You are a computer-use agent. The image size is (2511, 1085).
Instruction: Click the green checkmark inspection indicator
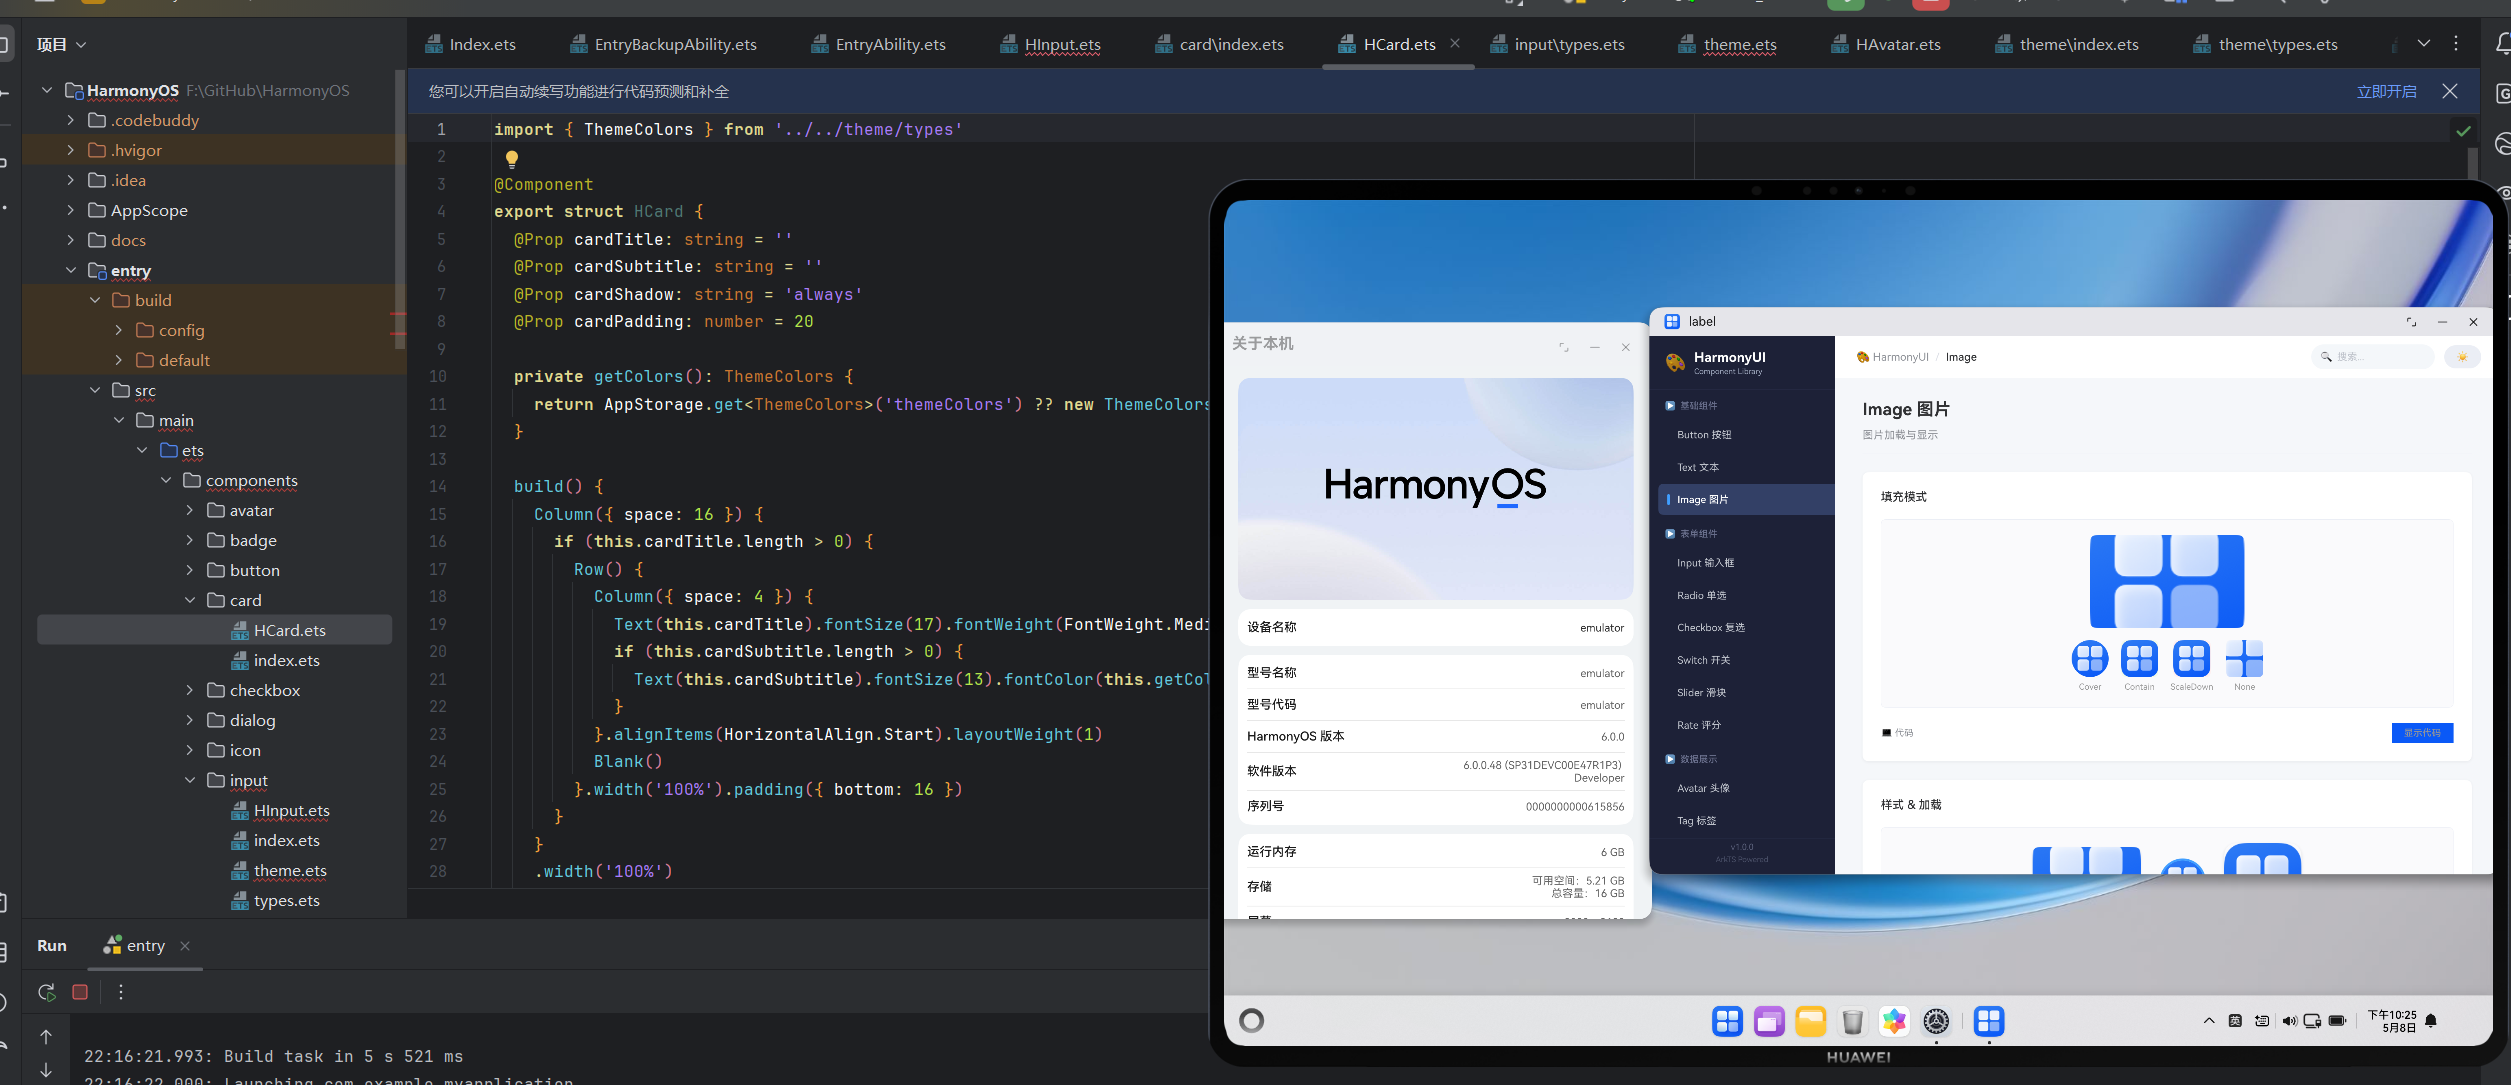coord(2463,131)
